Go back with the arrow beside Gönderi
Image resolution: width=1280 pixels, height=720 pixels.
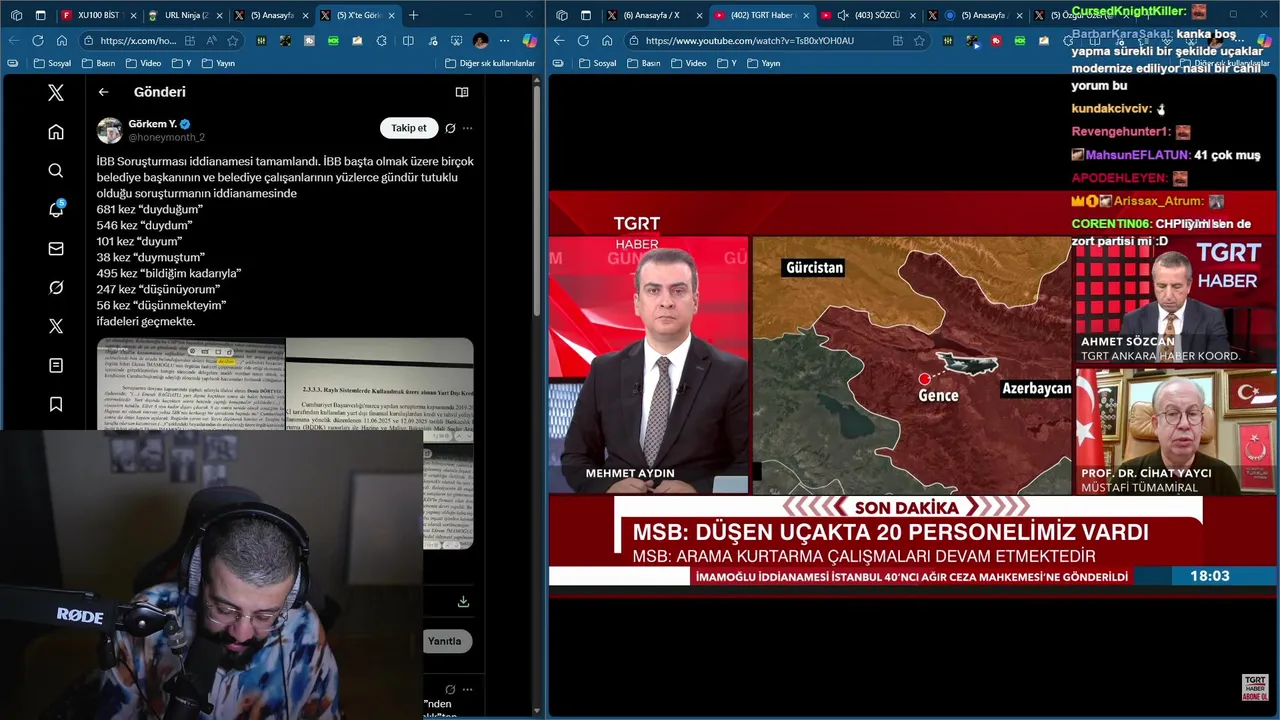[x=103, y=92]
